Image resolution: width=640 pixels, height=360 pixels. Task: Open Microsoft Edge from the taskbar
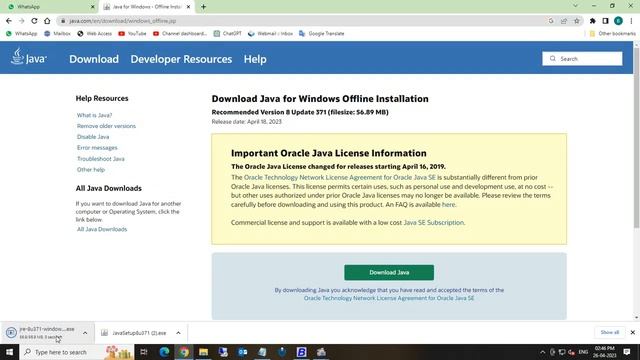pos(164,352)
